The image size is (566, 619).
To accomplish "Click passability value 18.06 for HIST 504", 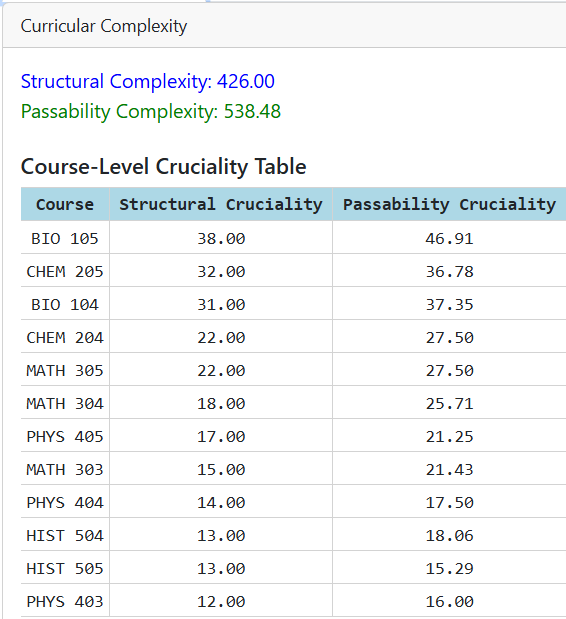I will (449, 536).
